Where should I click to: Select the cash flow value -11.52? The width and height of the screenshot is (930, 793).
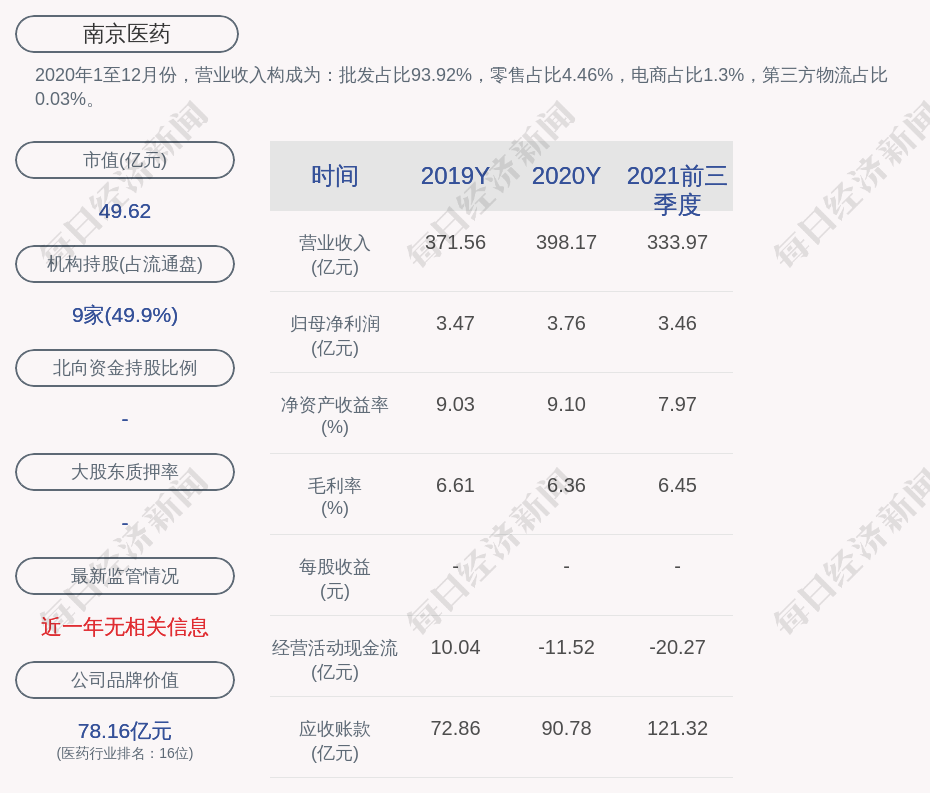tap(566, 647)
